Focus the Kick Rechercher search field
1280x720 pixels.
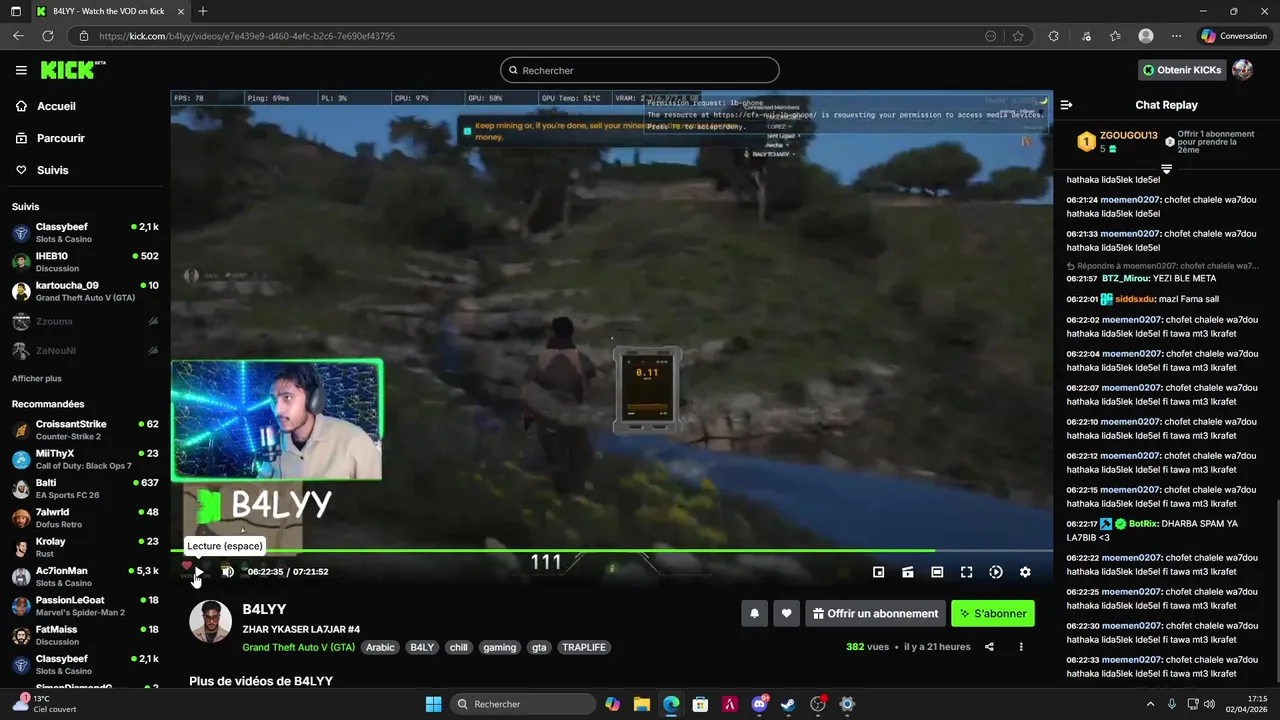point(640,70)
